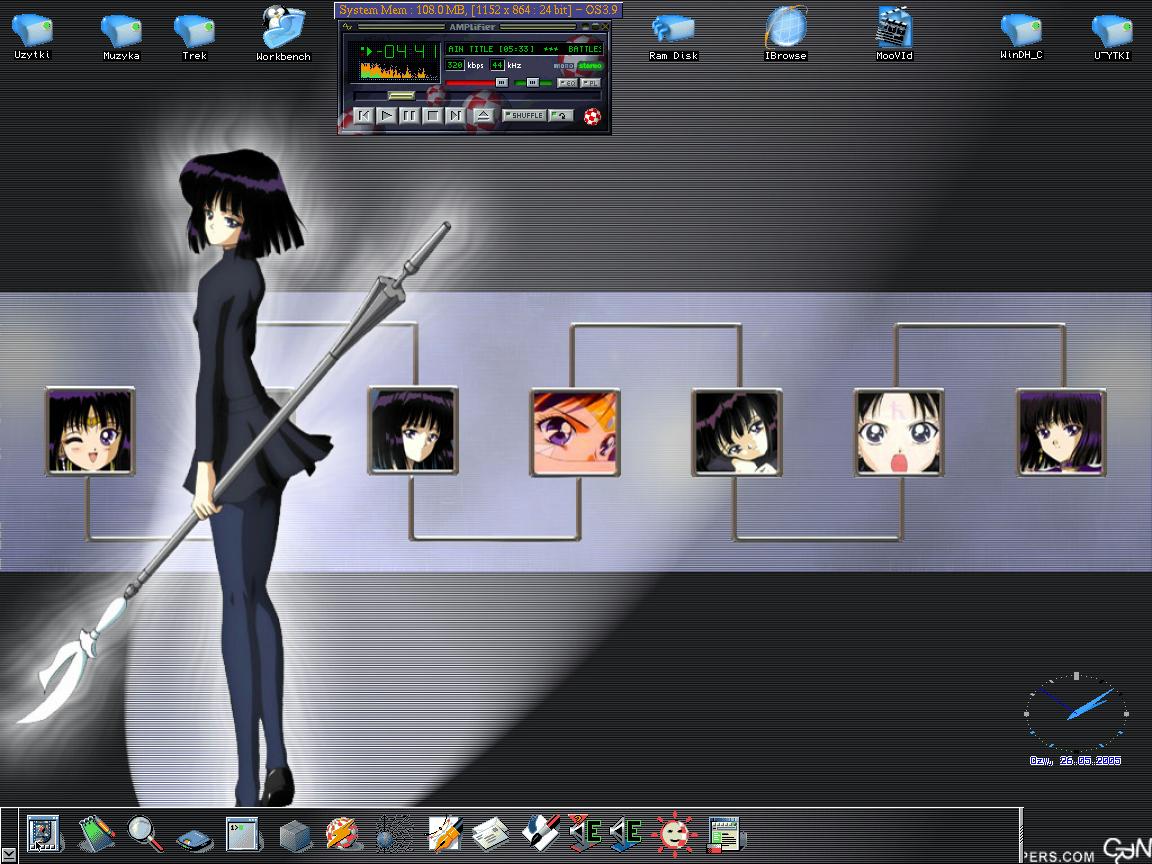Screen dimensions: 1152x864
Task: Click the stereo indicator in AMPlifier
Action: 590,66
